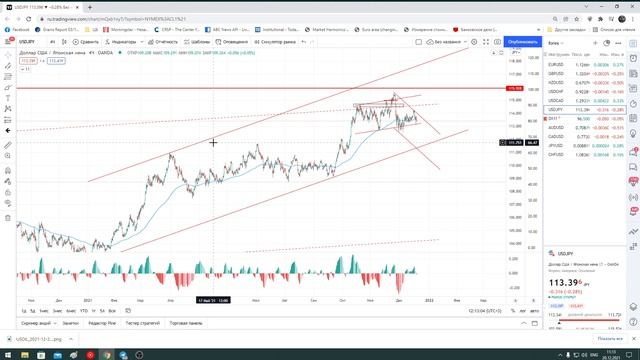Add a symbol to the watchlist

(595, 43)
